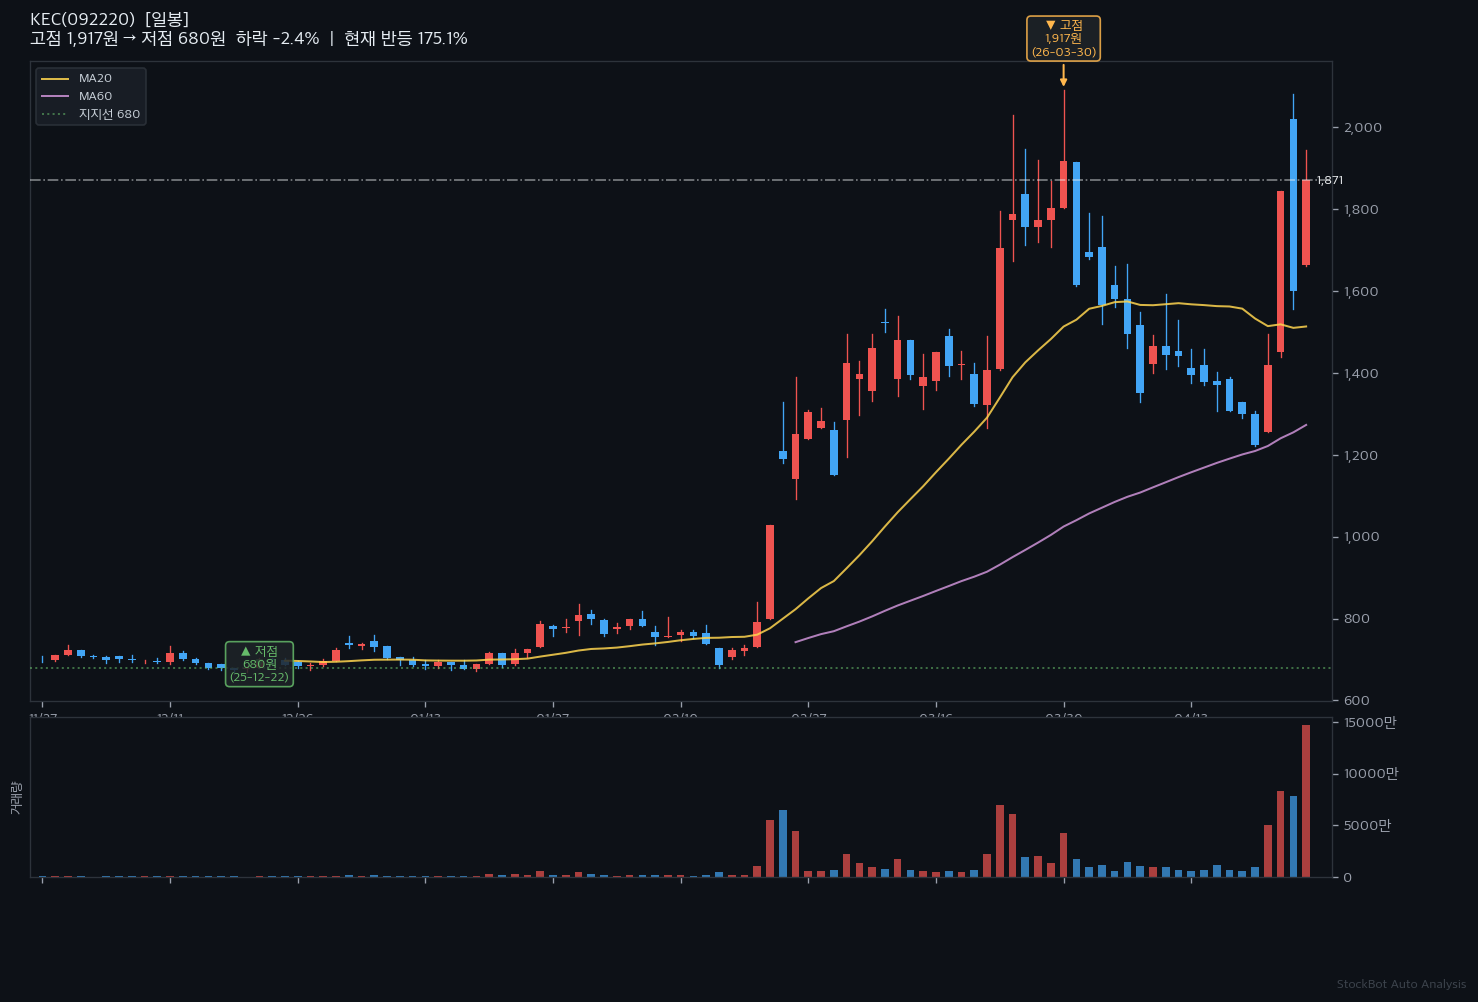Viewport: 1478px width, 1002px height.
Task: Click the last red candlestick on the chart
Action: (x=1306, y=222)
